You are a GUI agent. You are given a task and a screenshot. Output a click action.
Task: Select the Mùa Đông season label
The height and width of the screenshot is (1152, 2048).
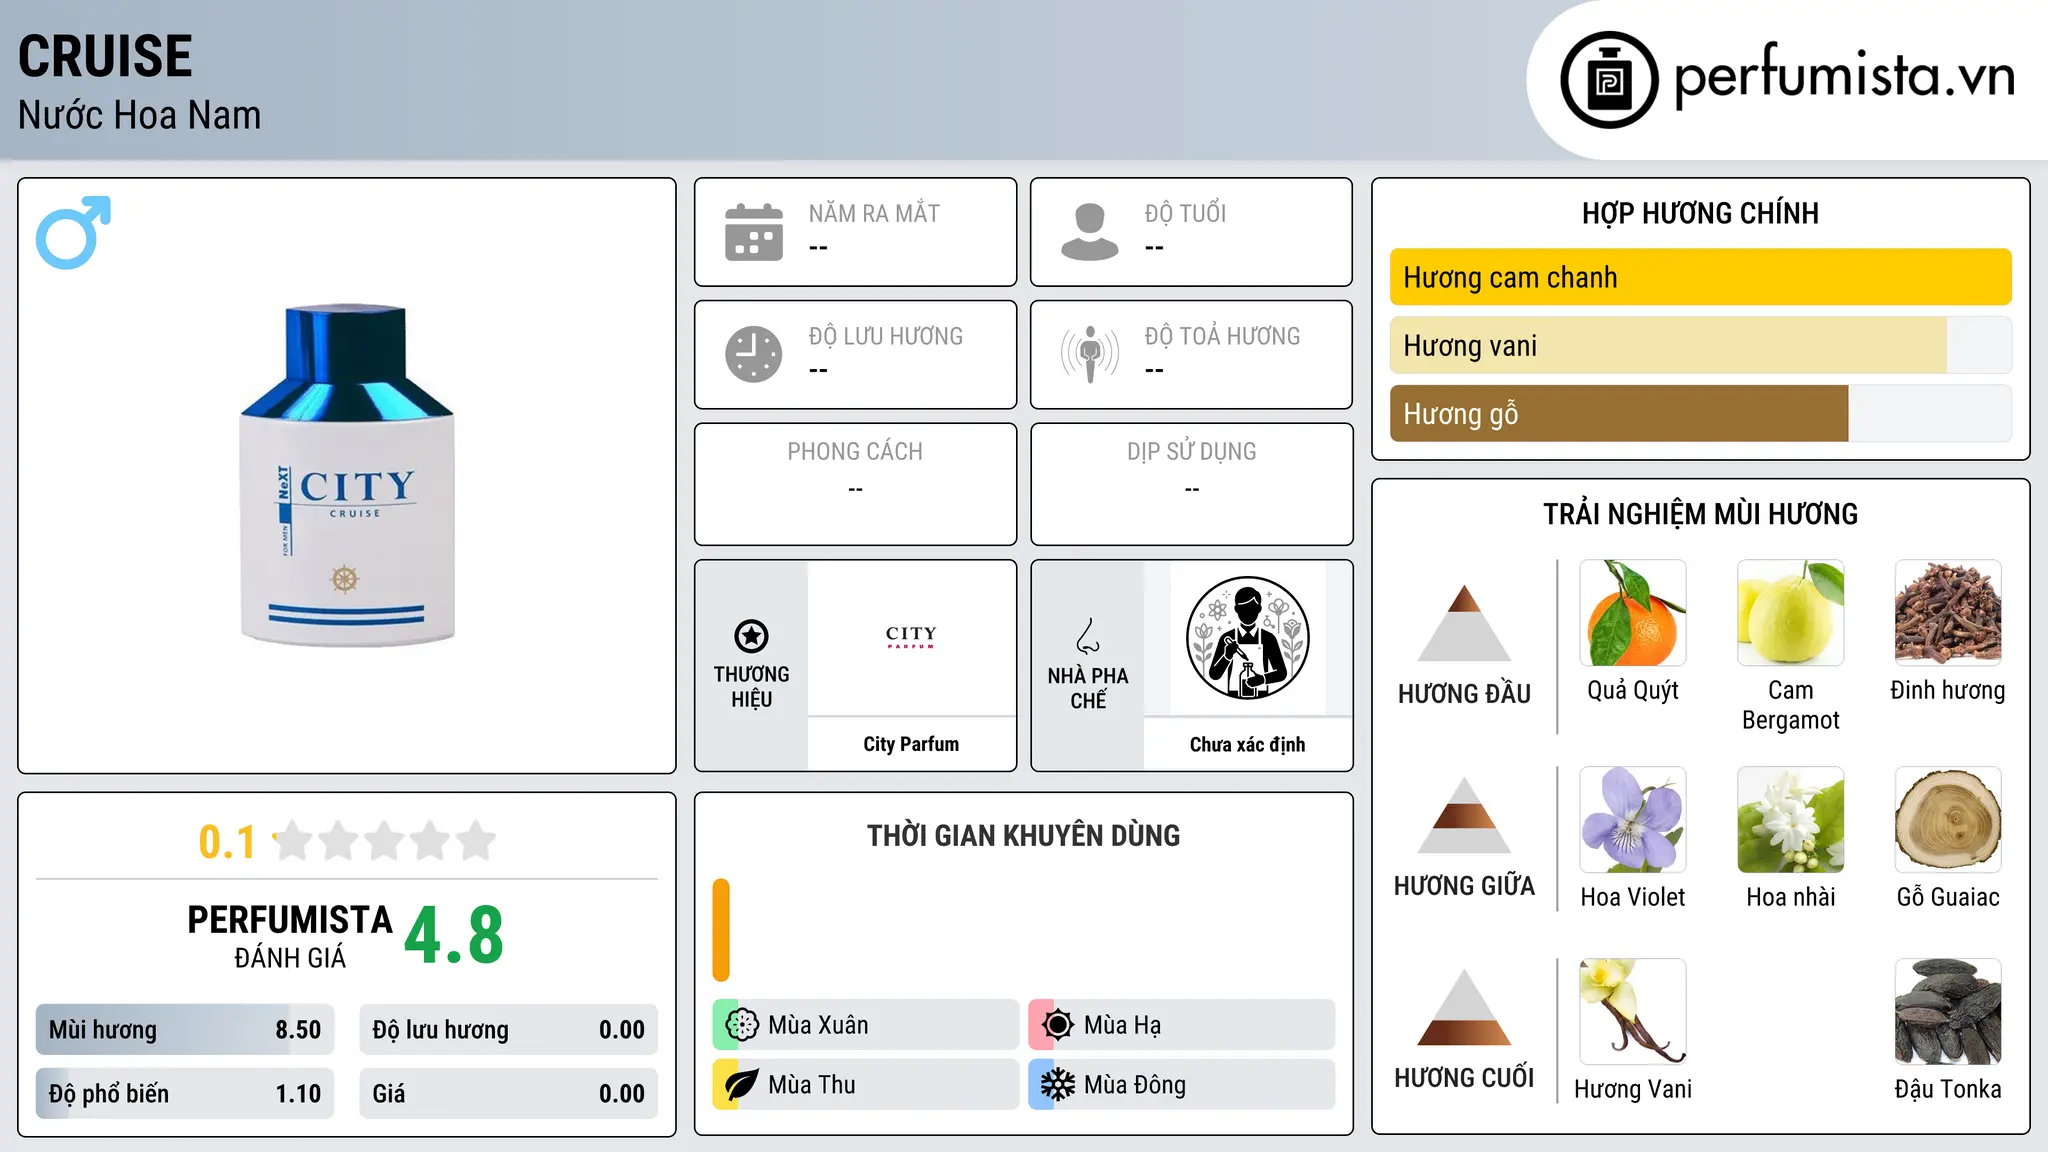tap(1135, 1085)
